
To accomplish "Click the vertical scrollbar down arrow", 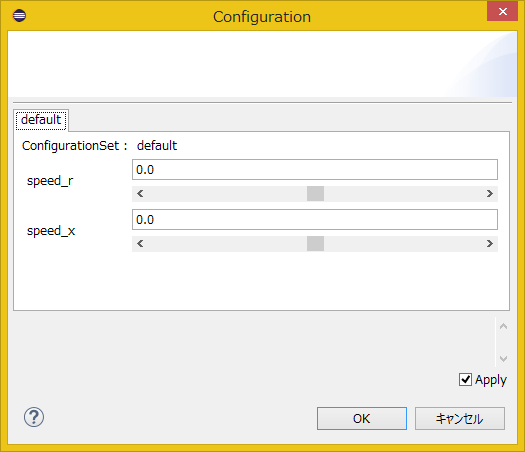I will [x=503, y=359].
